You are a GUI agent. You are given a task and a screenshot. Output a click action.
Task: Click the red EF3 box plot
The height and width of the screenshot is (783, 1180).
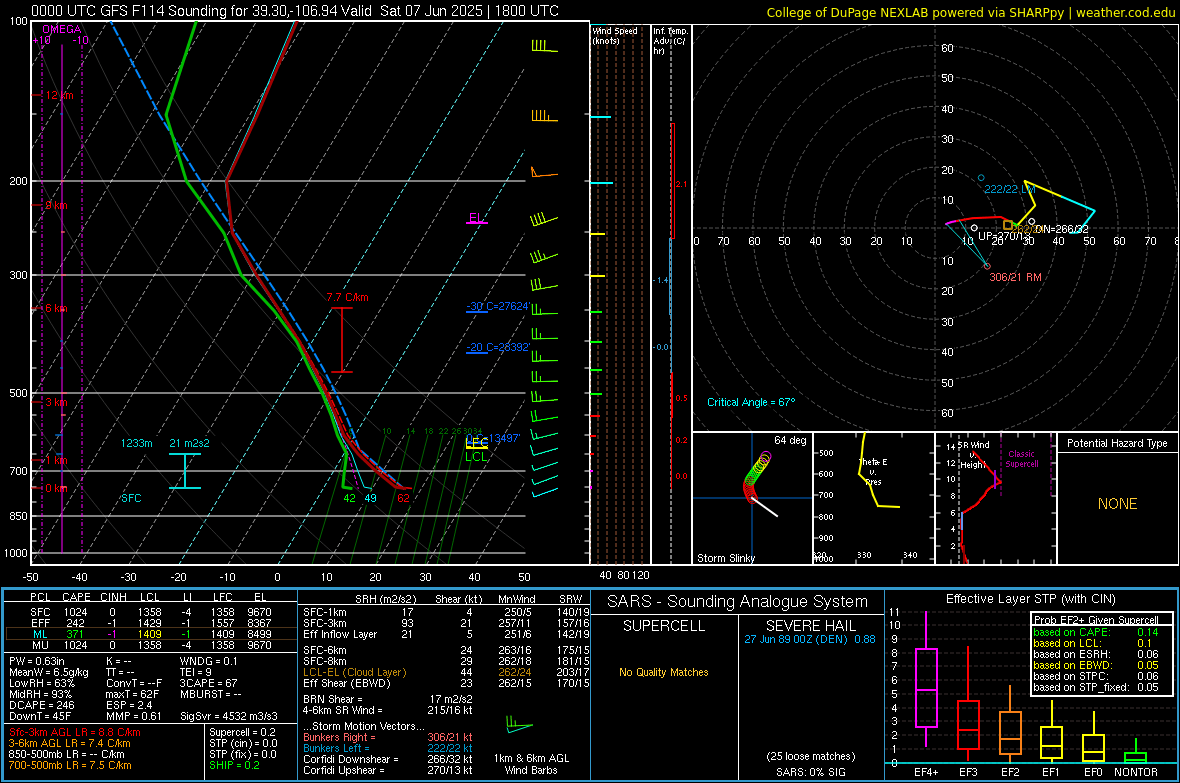point(968,704)
